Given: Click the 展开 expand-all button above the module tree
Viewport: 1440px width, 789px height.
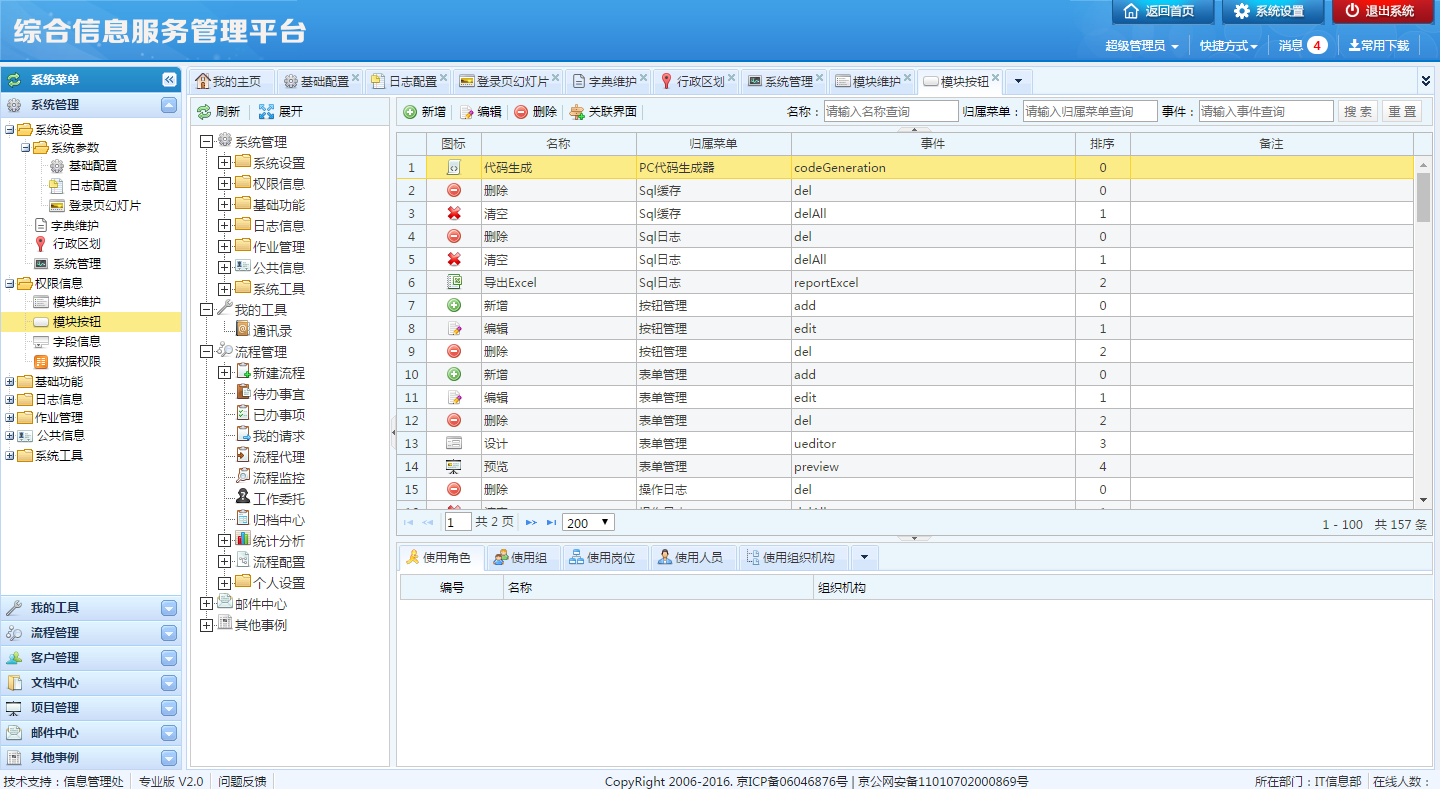Looking at the screenshot, I should [x=280, y=112].
